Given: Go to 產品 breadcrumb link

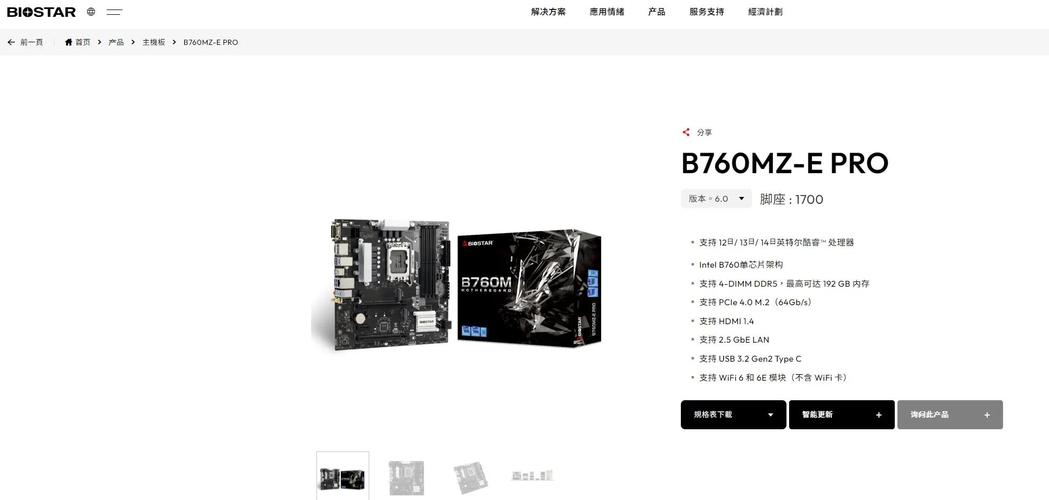Looking at the screenshot, I should 116,42.
